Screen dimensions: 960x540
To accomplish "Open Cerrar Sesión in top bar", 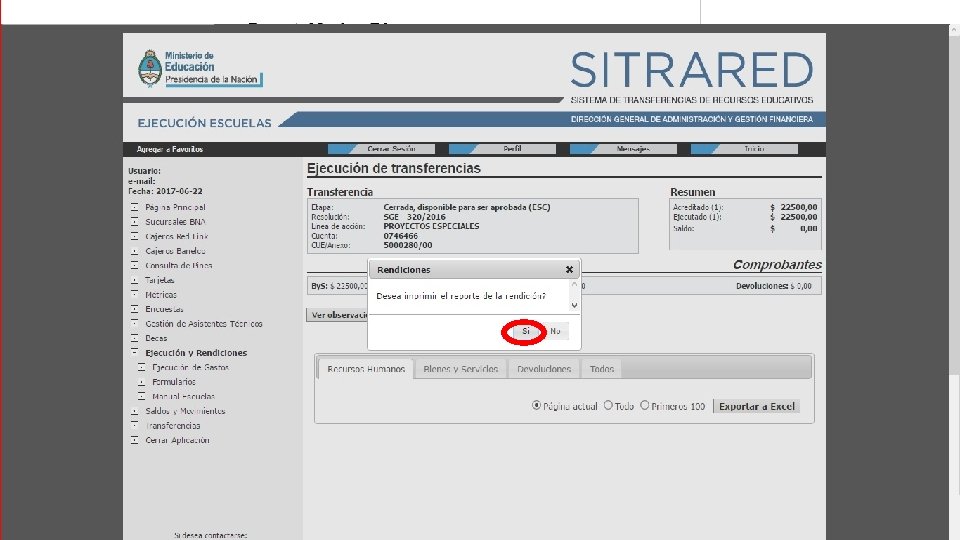I will pos(381,149).
